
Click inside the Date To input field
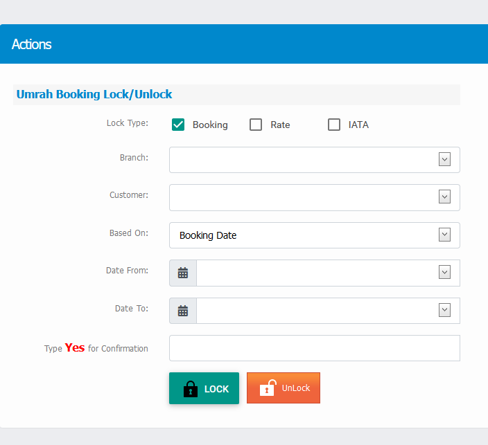317,311
